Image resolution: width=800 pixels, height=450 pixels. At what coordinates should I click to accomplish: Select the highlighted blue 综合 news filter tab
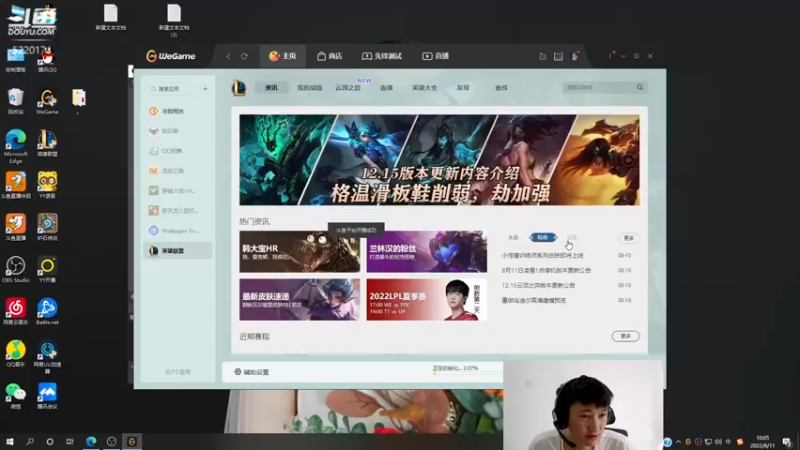pos(543,237)
